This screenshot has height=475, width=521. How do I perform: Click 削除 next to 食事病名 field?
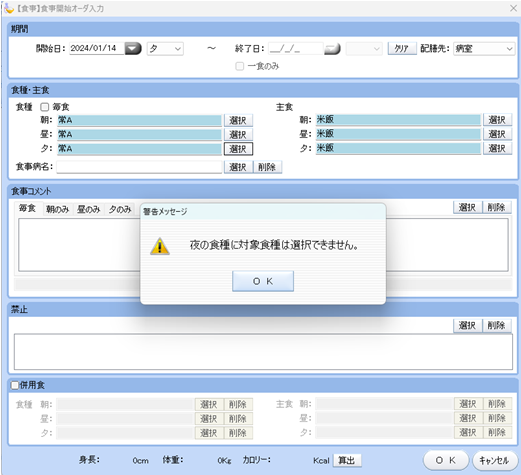(x=267, y=167)
